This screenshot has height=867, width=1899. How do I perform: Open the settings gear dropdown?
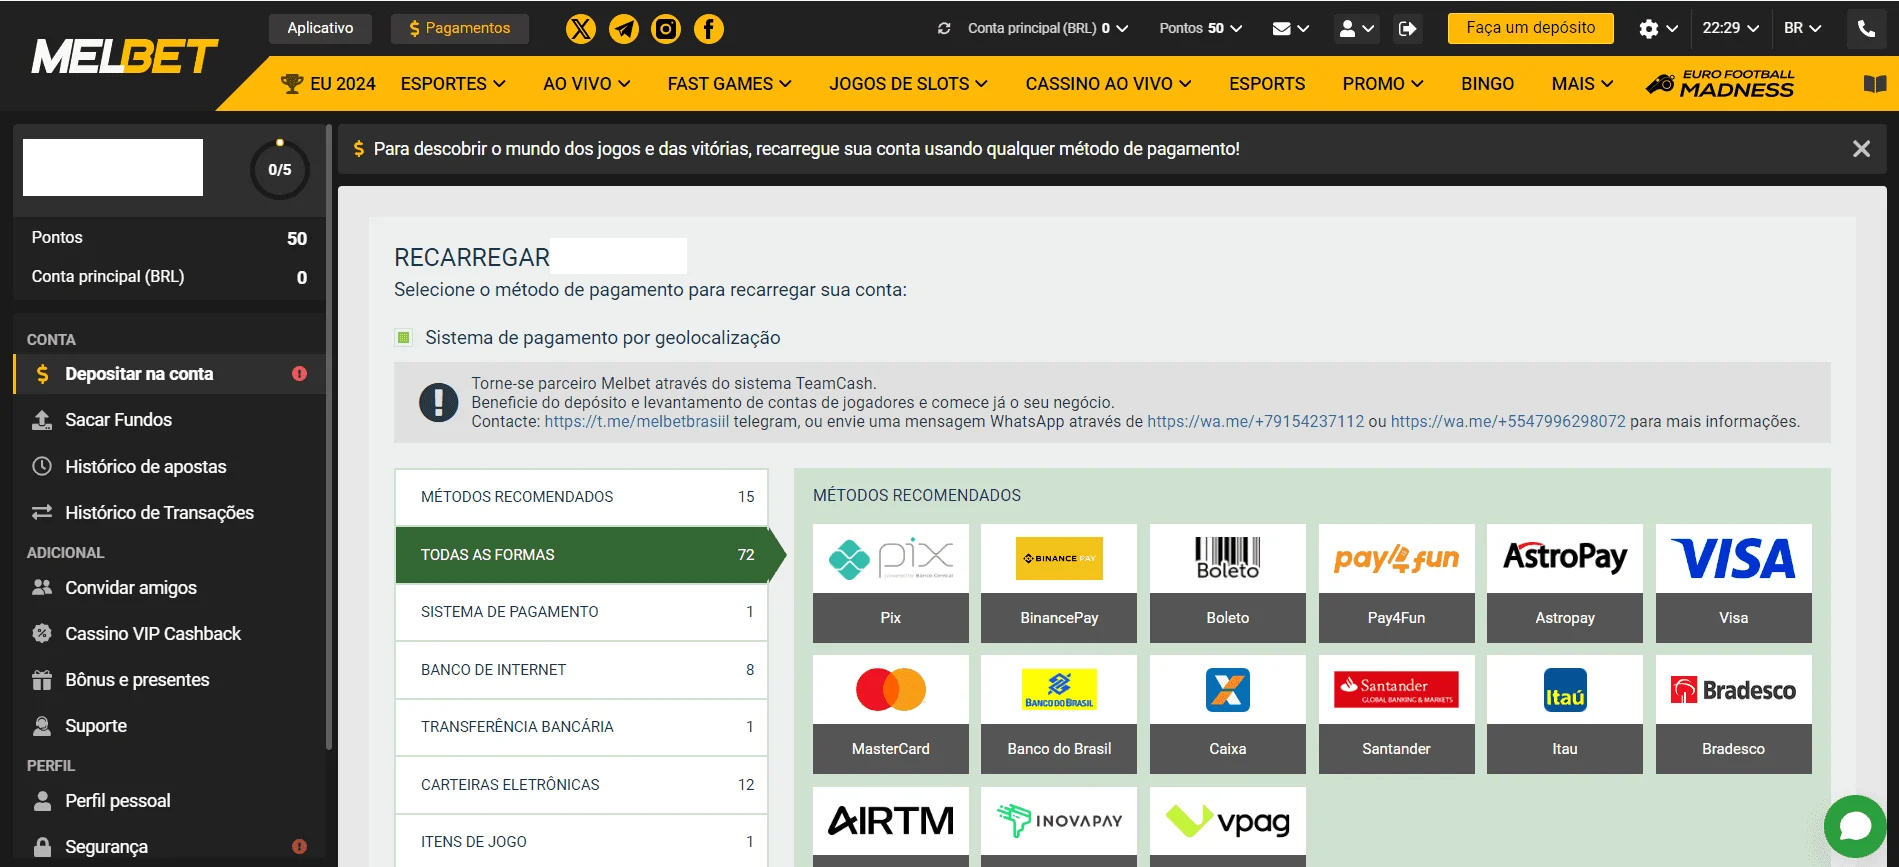tap(1658, 29)
